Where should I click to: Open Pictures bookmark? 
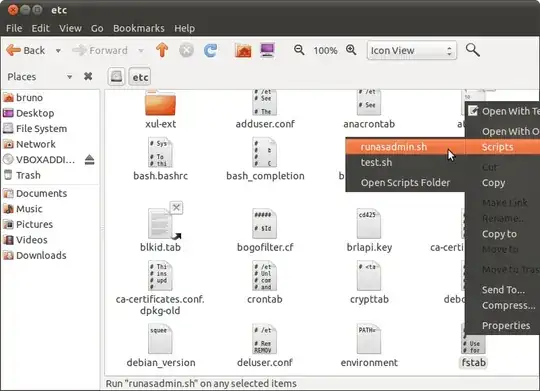50,224
